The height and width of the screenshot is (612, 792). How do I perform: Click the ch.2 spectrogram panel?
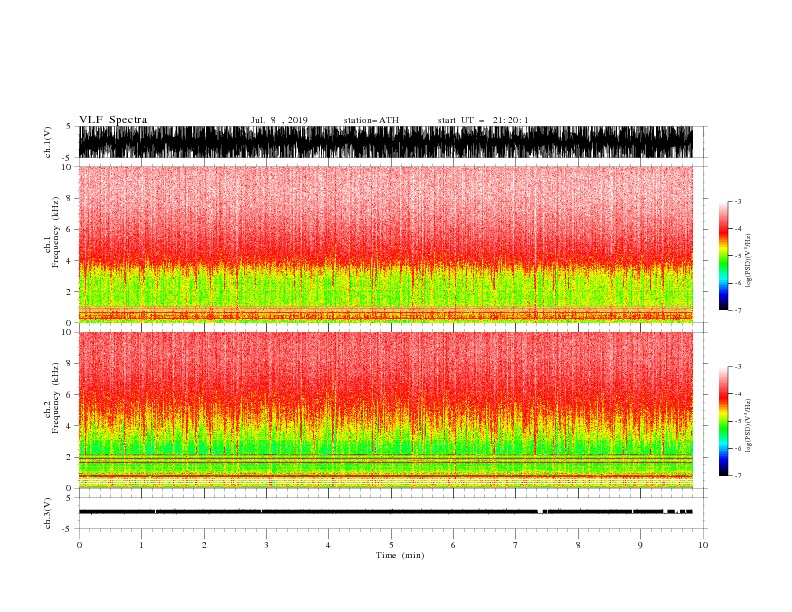click(x=385, y=410)
